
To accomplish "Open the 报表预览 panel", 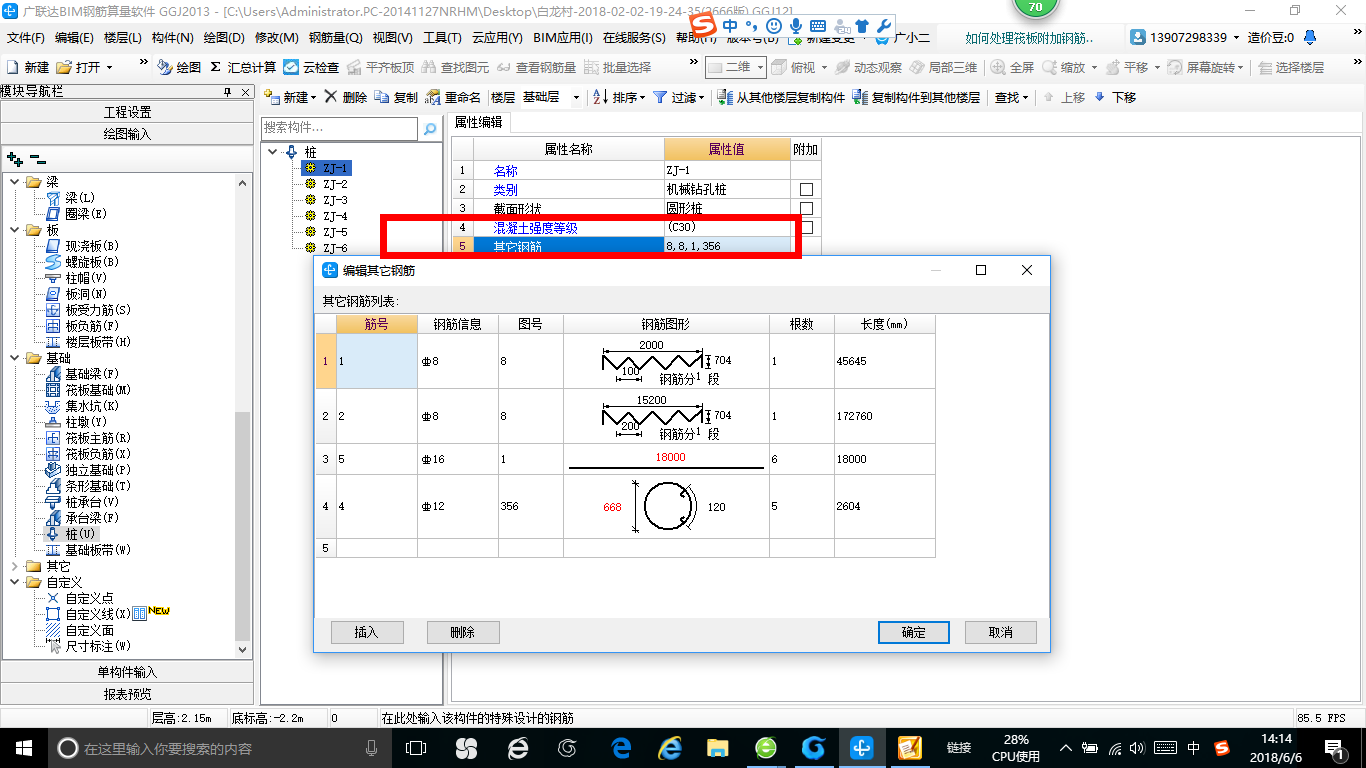I will [x=127, y=694].
